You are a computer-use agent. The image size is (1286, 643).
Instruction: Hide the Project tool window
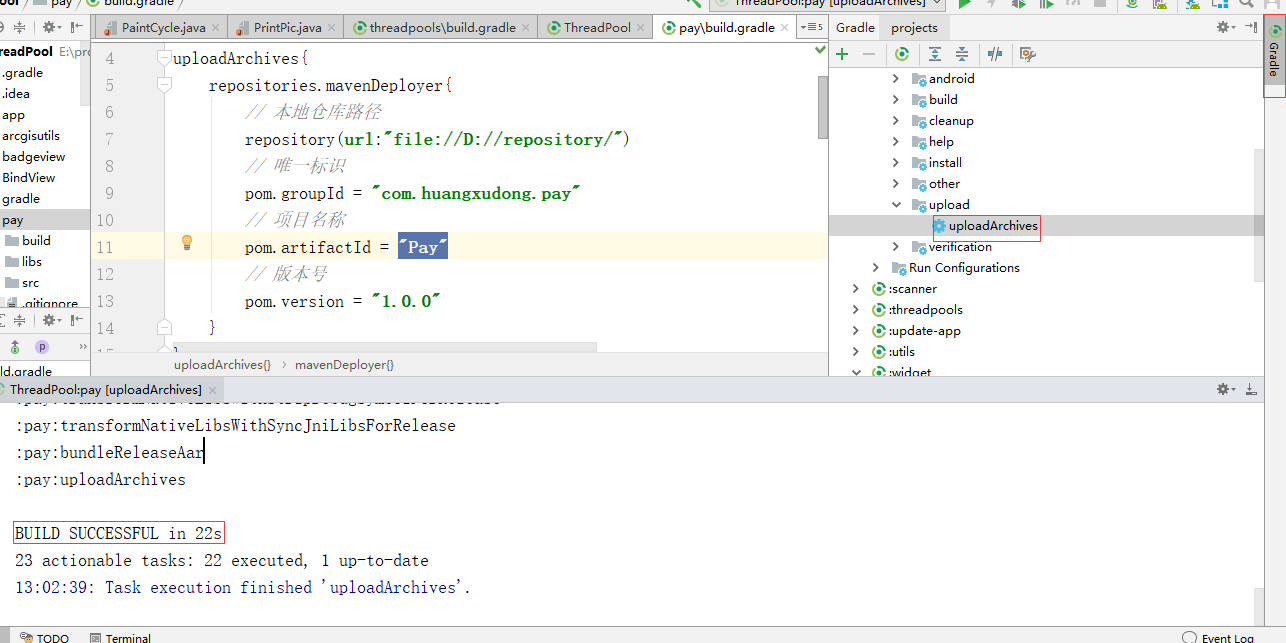tap(76, 27)
